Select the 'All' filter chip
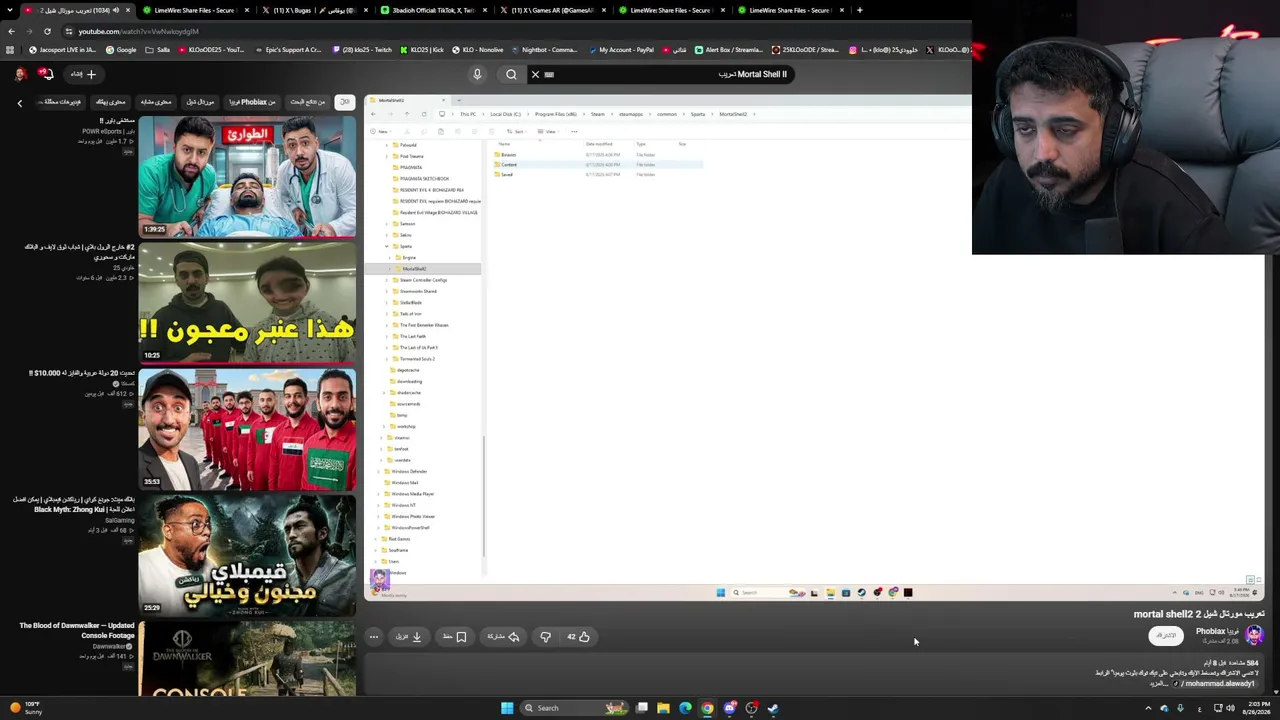 point(344,102)
